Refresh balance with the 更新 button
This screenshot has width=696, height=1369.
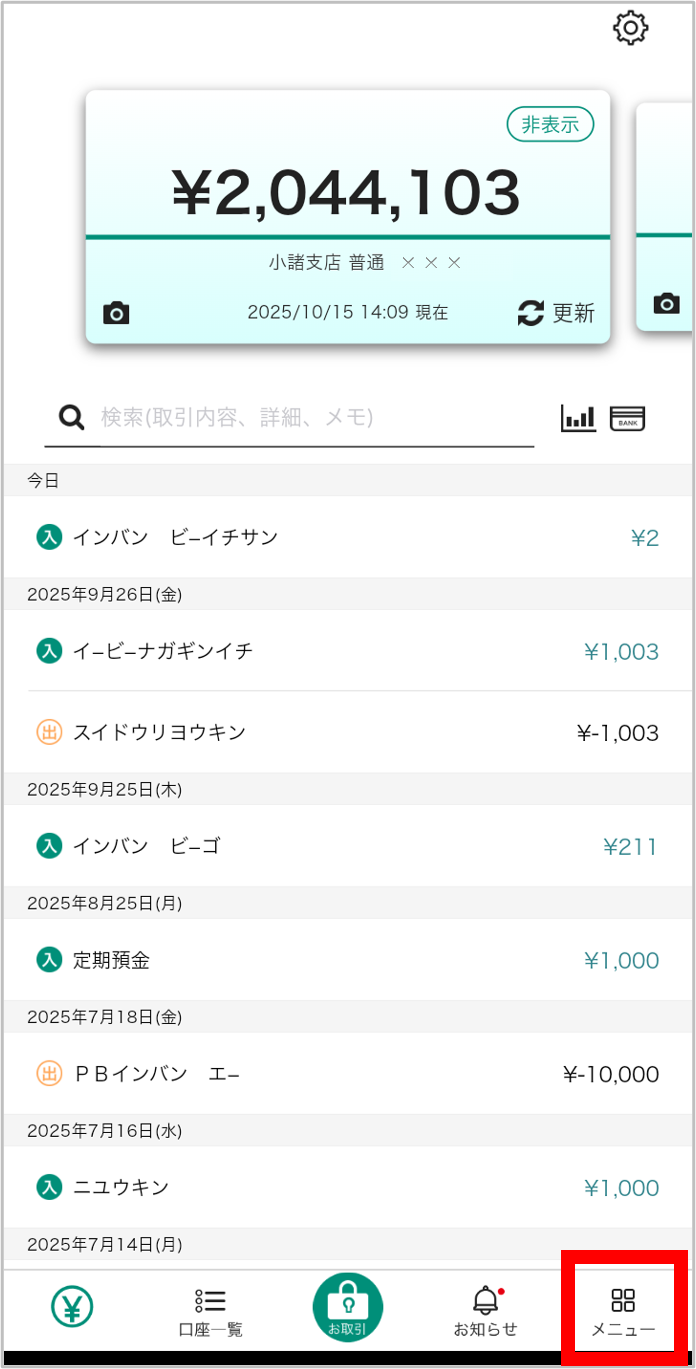pyautogui.click(x=556, y=313)
